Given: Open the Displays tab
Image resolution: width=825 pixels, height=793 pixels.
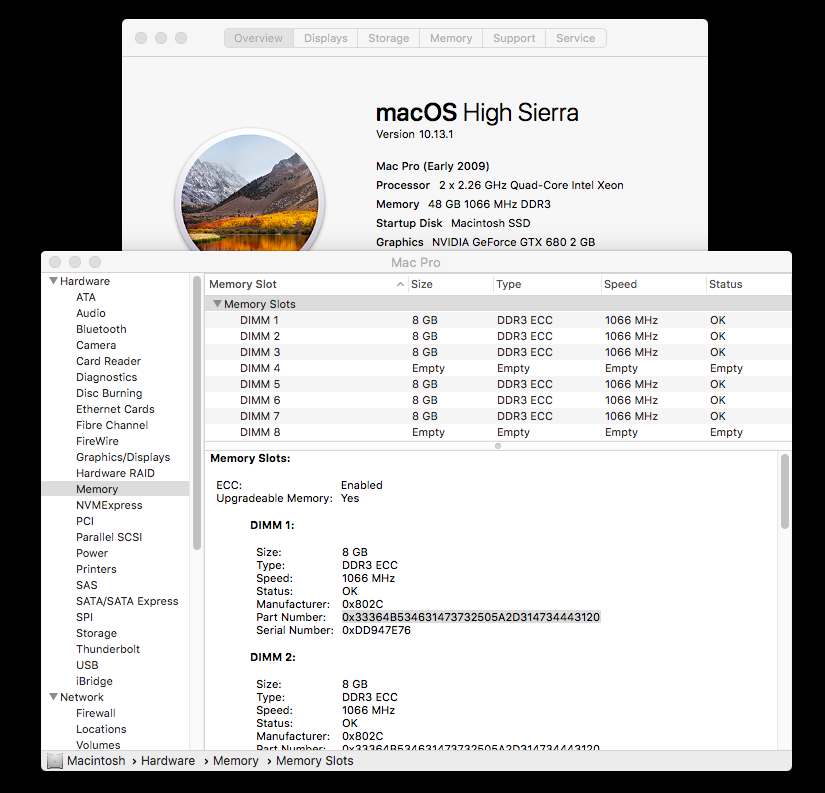Looking at the screenshot, I should (326, 38).
